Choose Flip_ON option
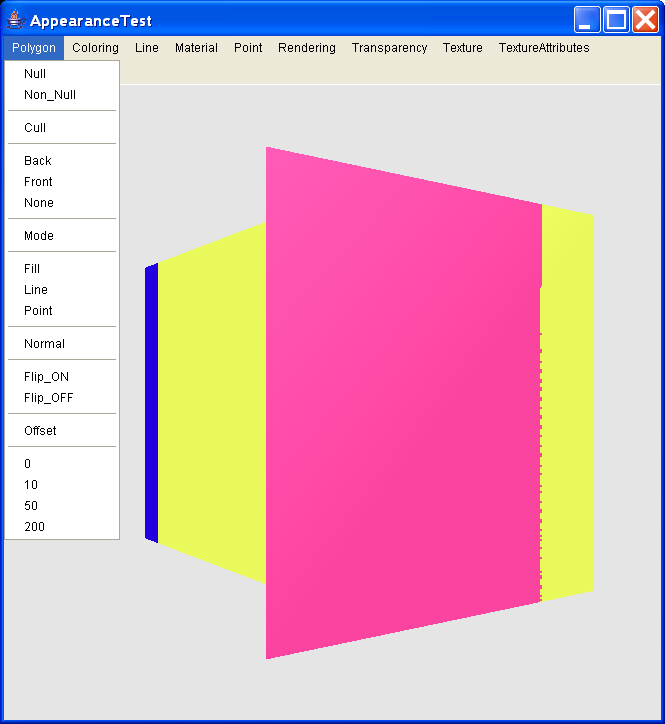Image resolution: width=665 pixels, height=724 pixels. click(x=62, y=377)
